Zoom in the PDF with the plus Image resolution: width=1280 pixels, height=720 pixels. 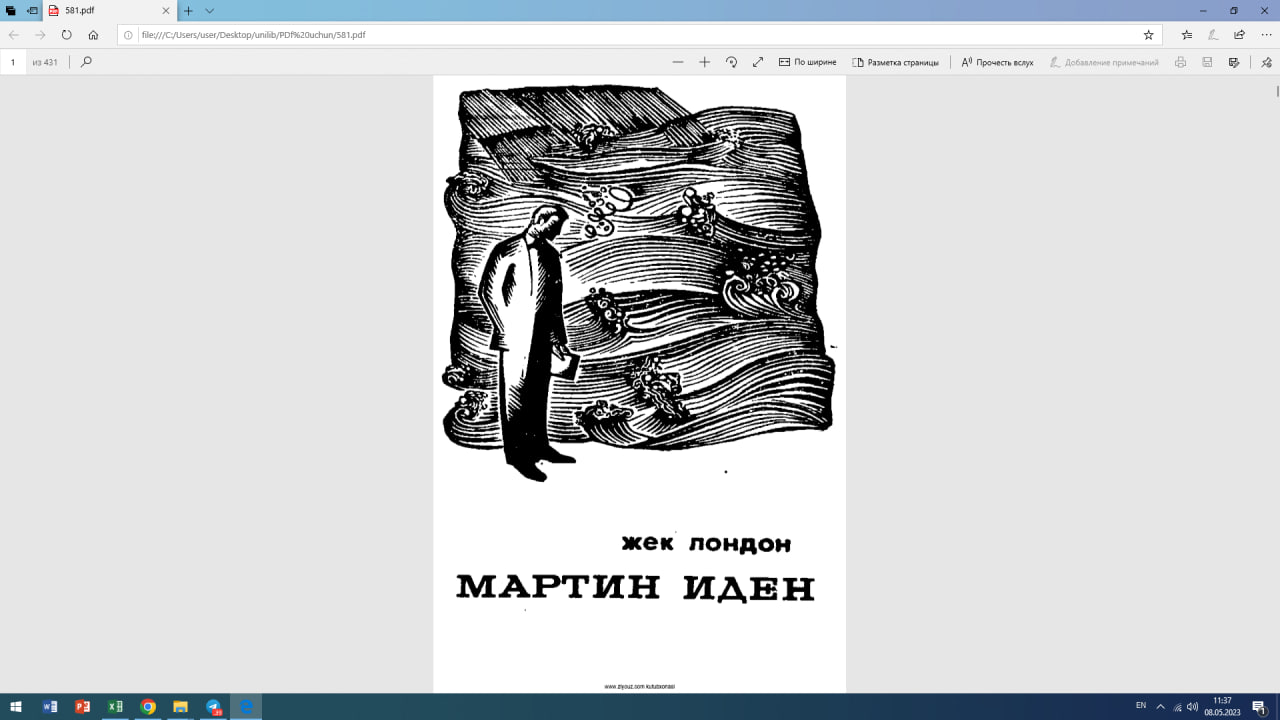click(x=704, y=62)
